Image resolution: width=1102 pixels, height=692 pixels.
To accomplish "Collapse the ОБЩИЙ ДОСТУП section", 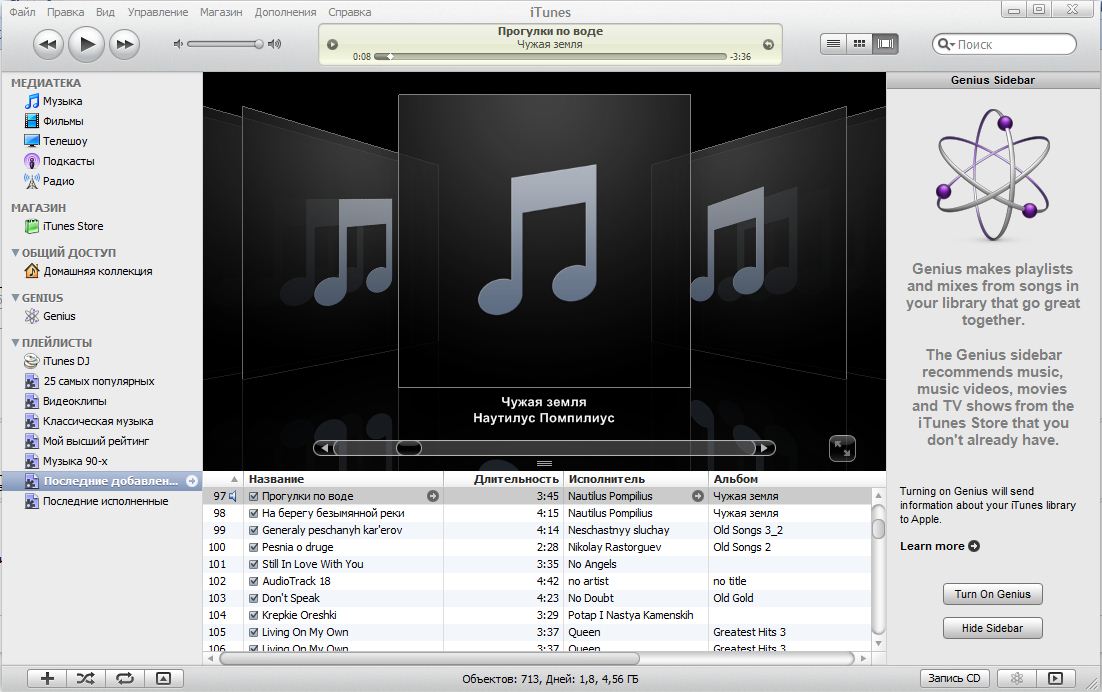I will [x=15, y=253].
